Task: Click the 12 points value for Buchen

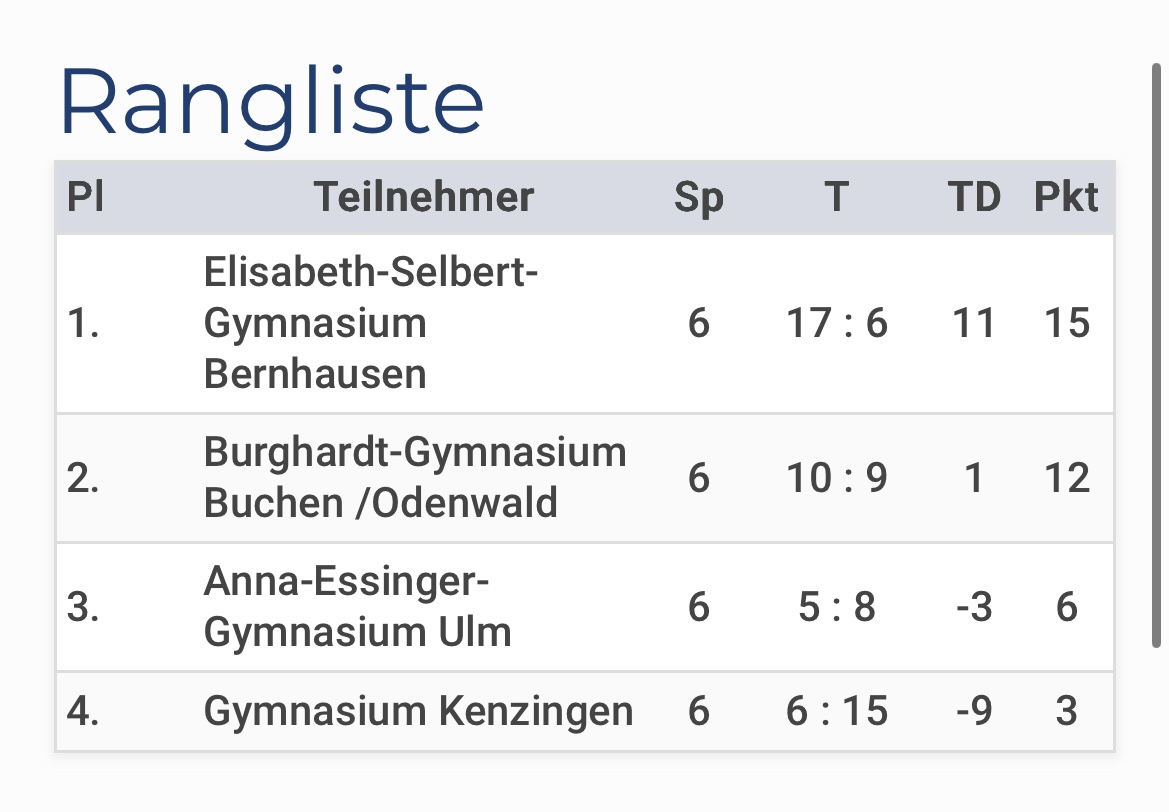Action: [1067, 478]
